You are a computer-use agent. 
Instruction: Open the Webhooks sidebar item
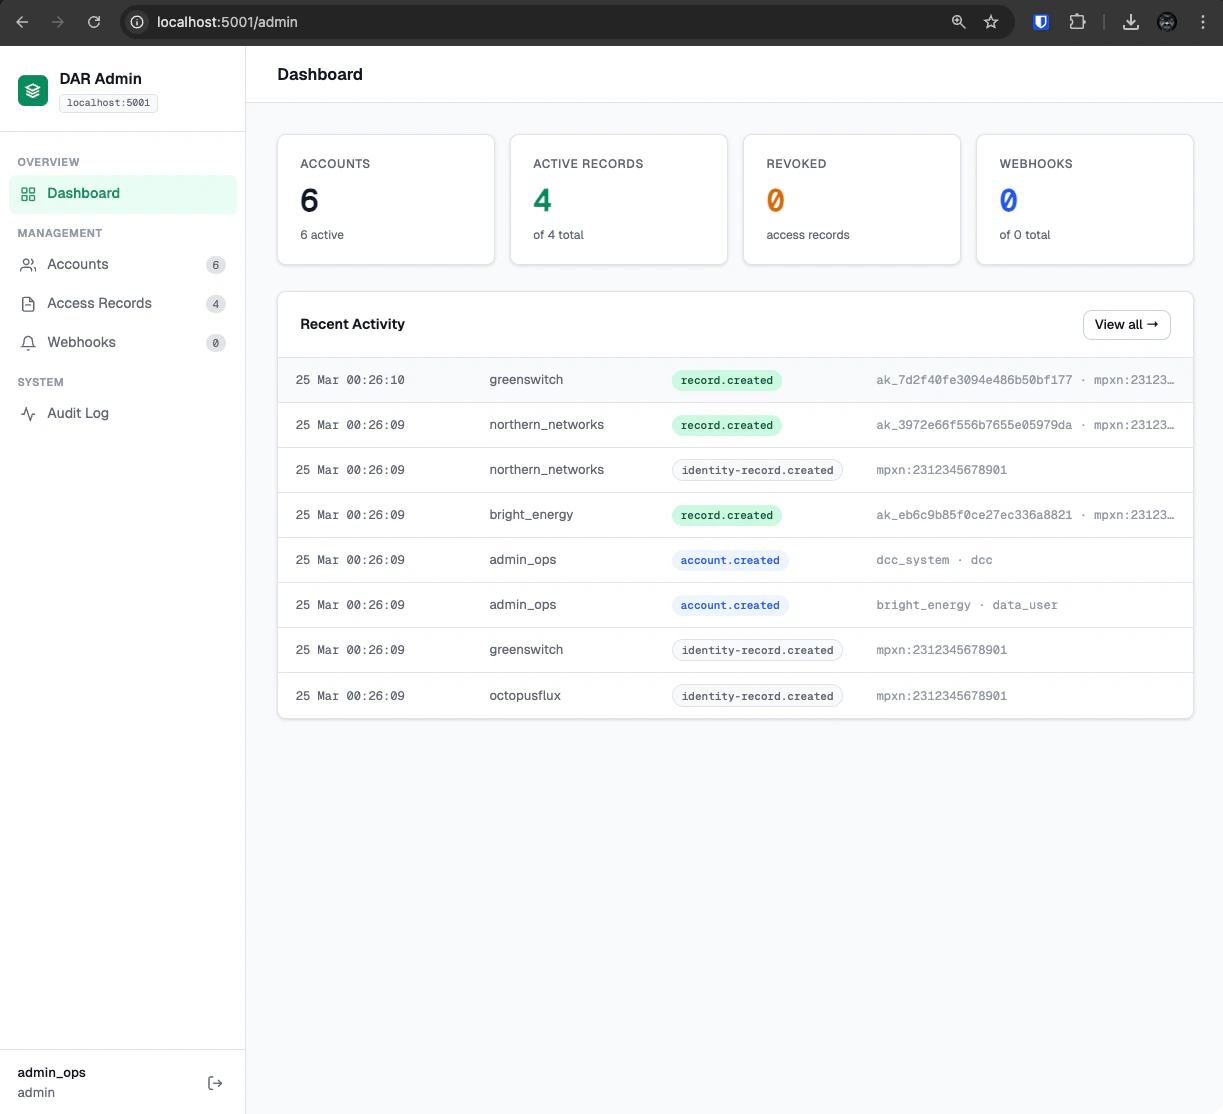pyautogui.click(x=123, y=343)
